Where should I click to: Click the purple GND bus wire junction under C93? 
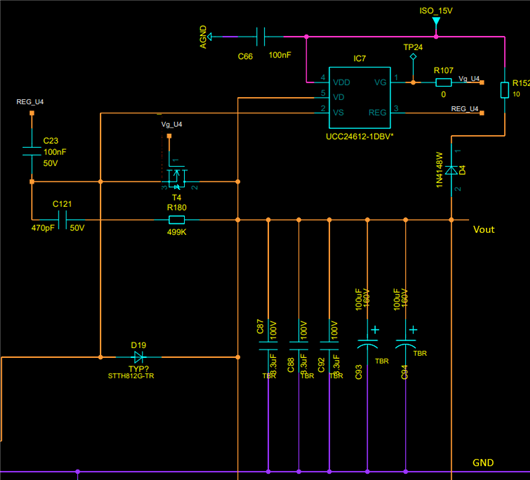click(367, 471)
